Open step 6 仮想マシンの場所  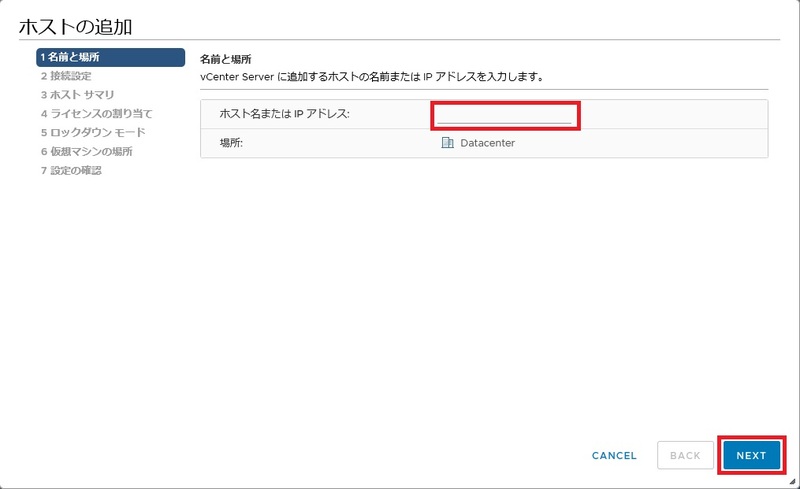86,151
